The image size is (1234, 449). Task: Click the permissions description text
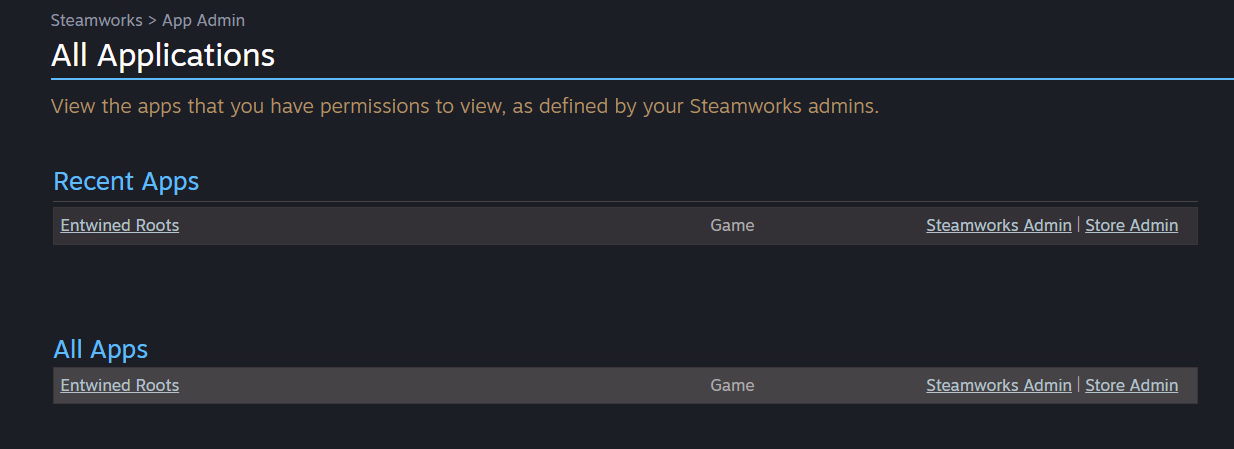click(x=465, y=106)
